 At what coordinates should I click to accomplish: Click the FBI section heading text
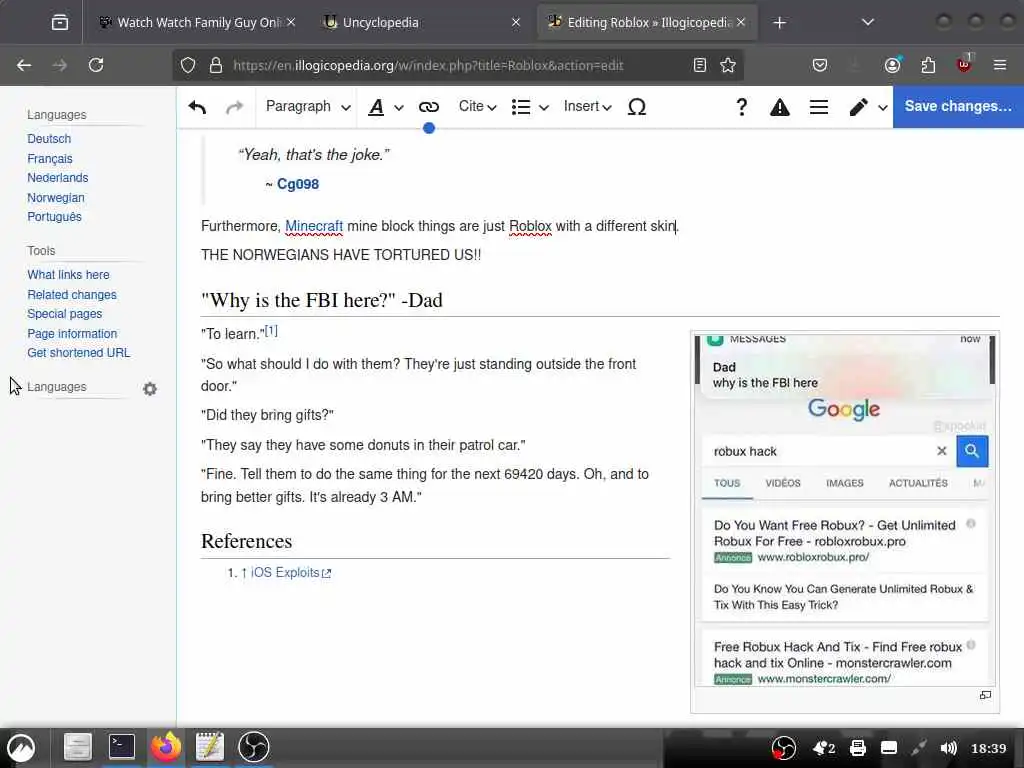[x=322, y=300]
